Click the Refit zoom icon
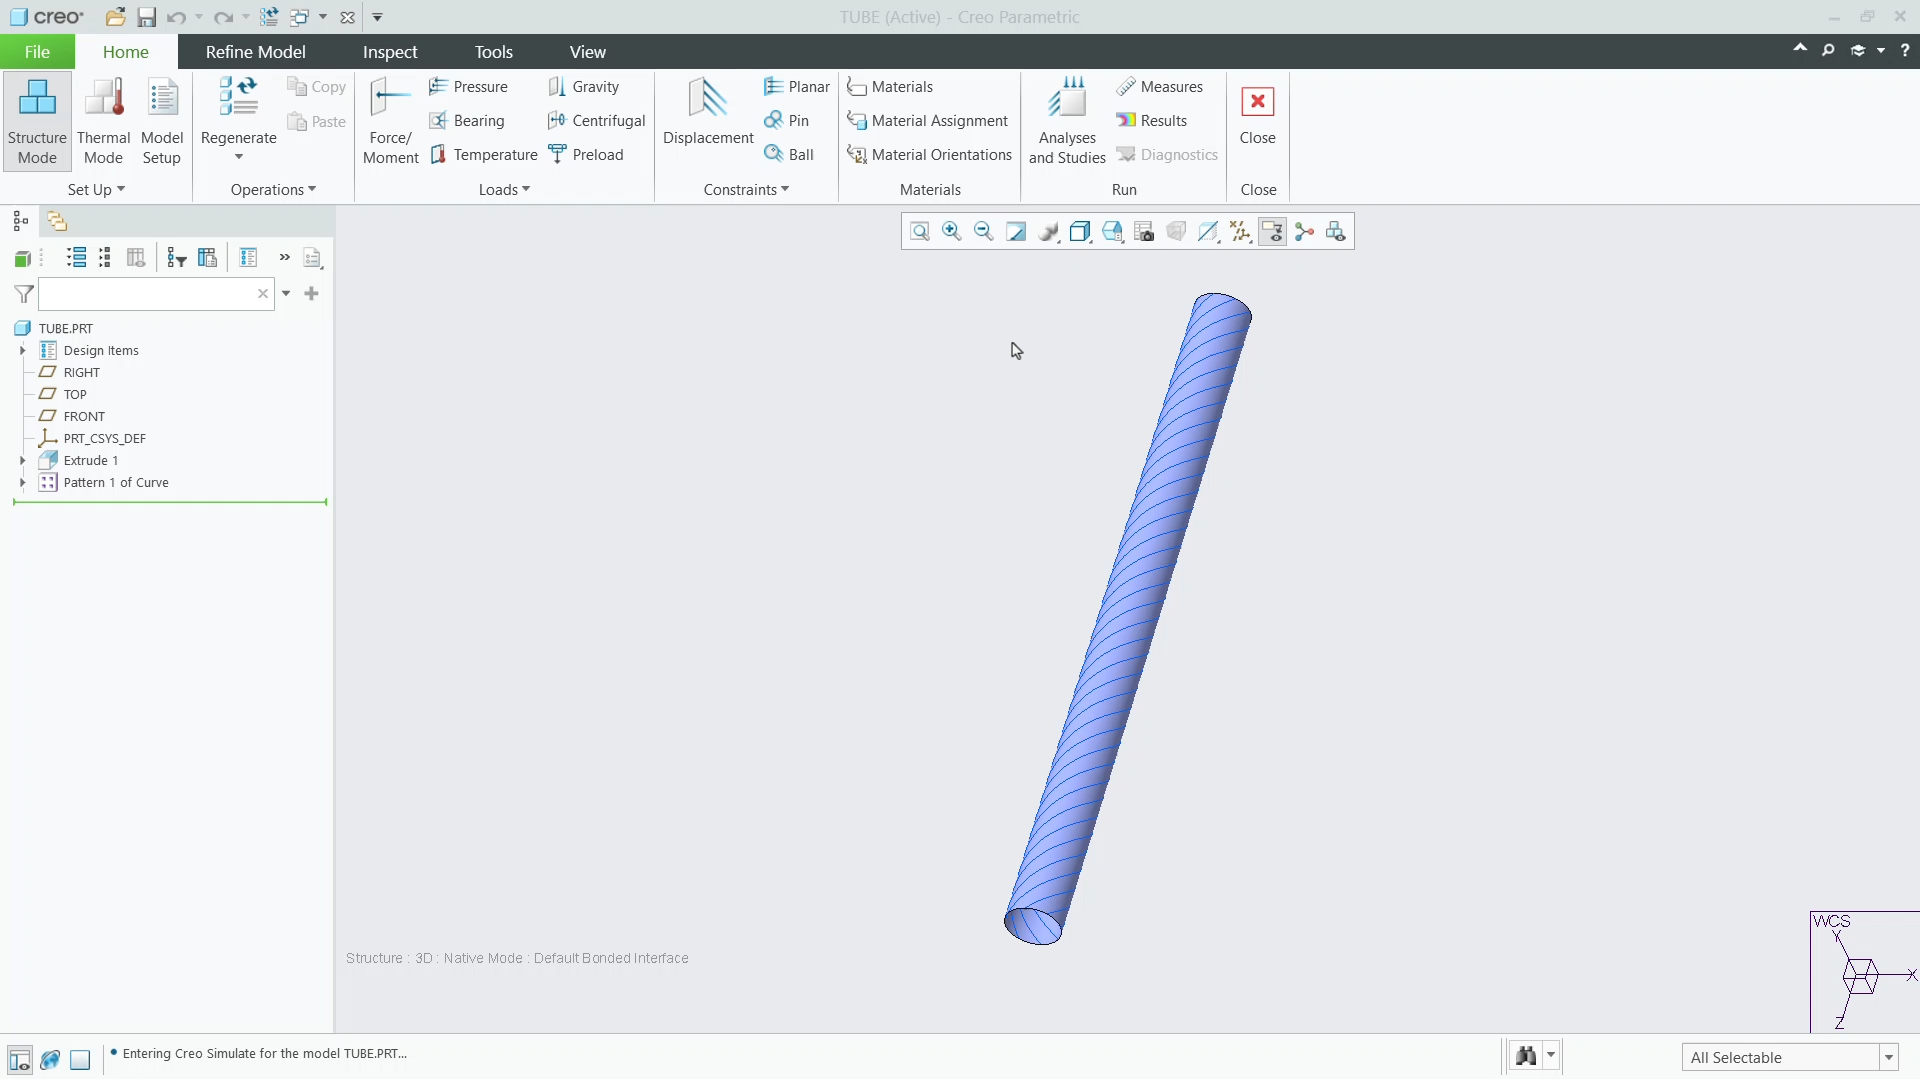The height and width of the screenshot is (1080, 1920). 920,232
